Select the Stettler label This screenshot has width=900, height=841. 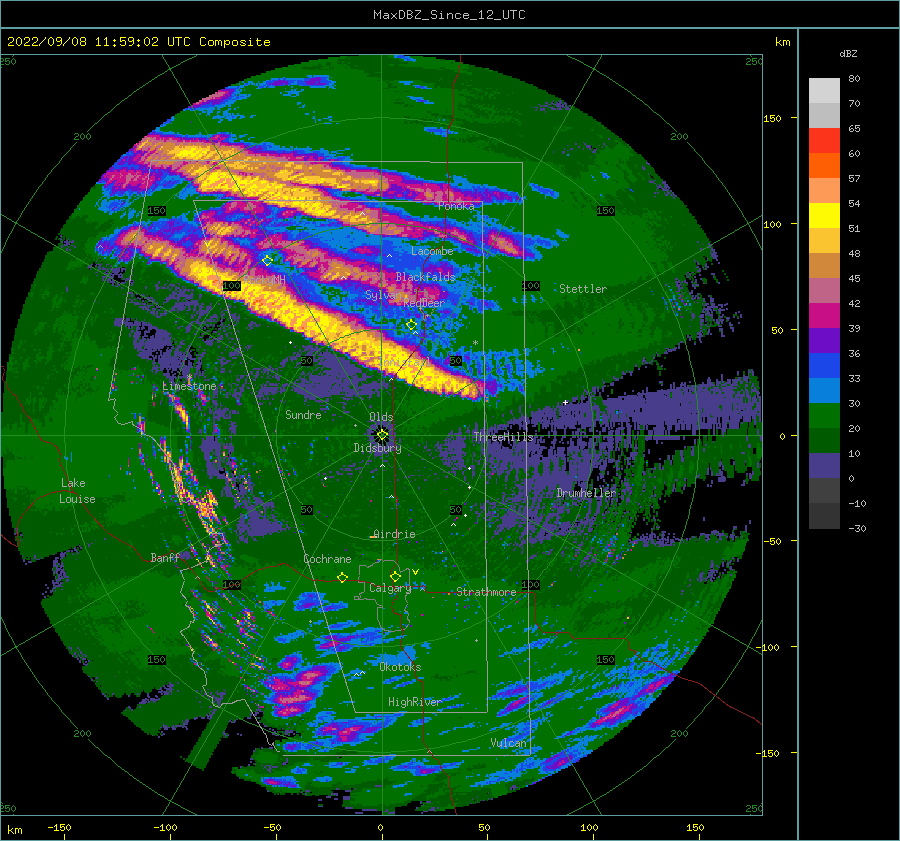pos(583,289)
